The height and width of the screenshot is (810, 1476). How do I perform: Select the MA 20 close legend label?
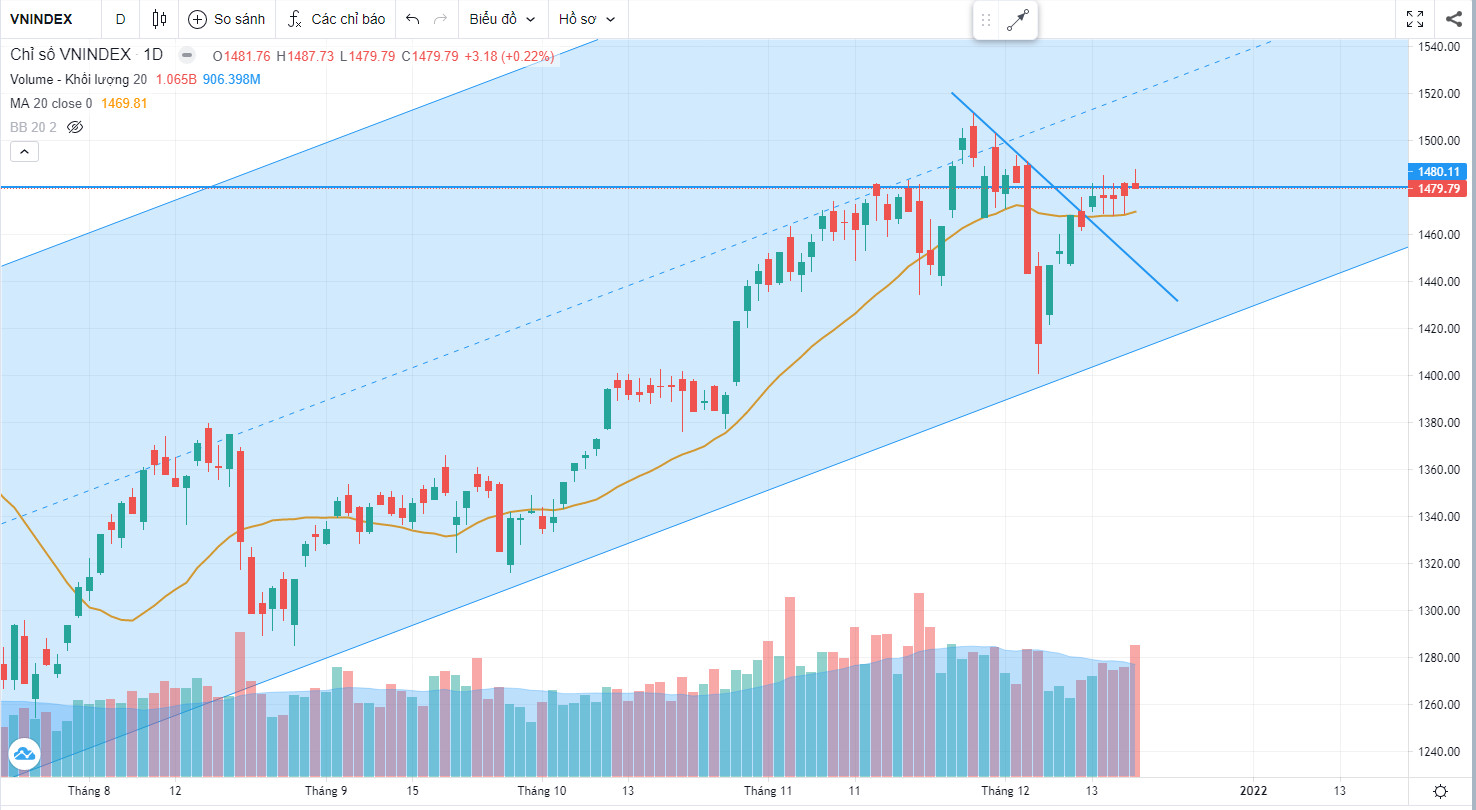coord(50,103)
